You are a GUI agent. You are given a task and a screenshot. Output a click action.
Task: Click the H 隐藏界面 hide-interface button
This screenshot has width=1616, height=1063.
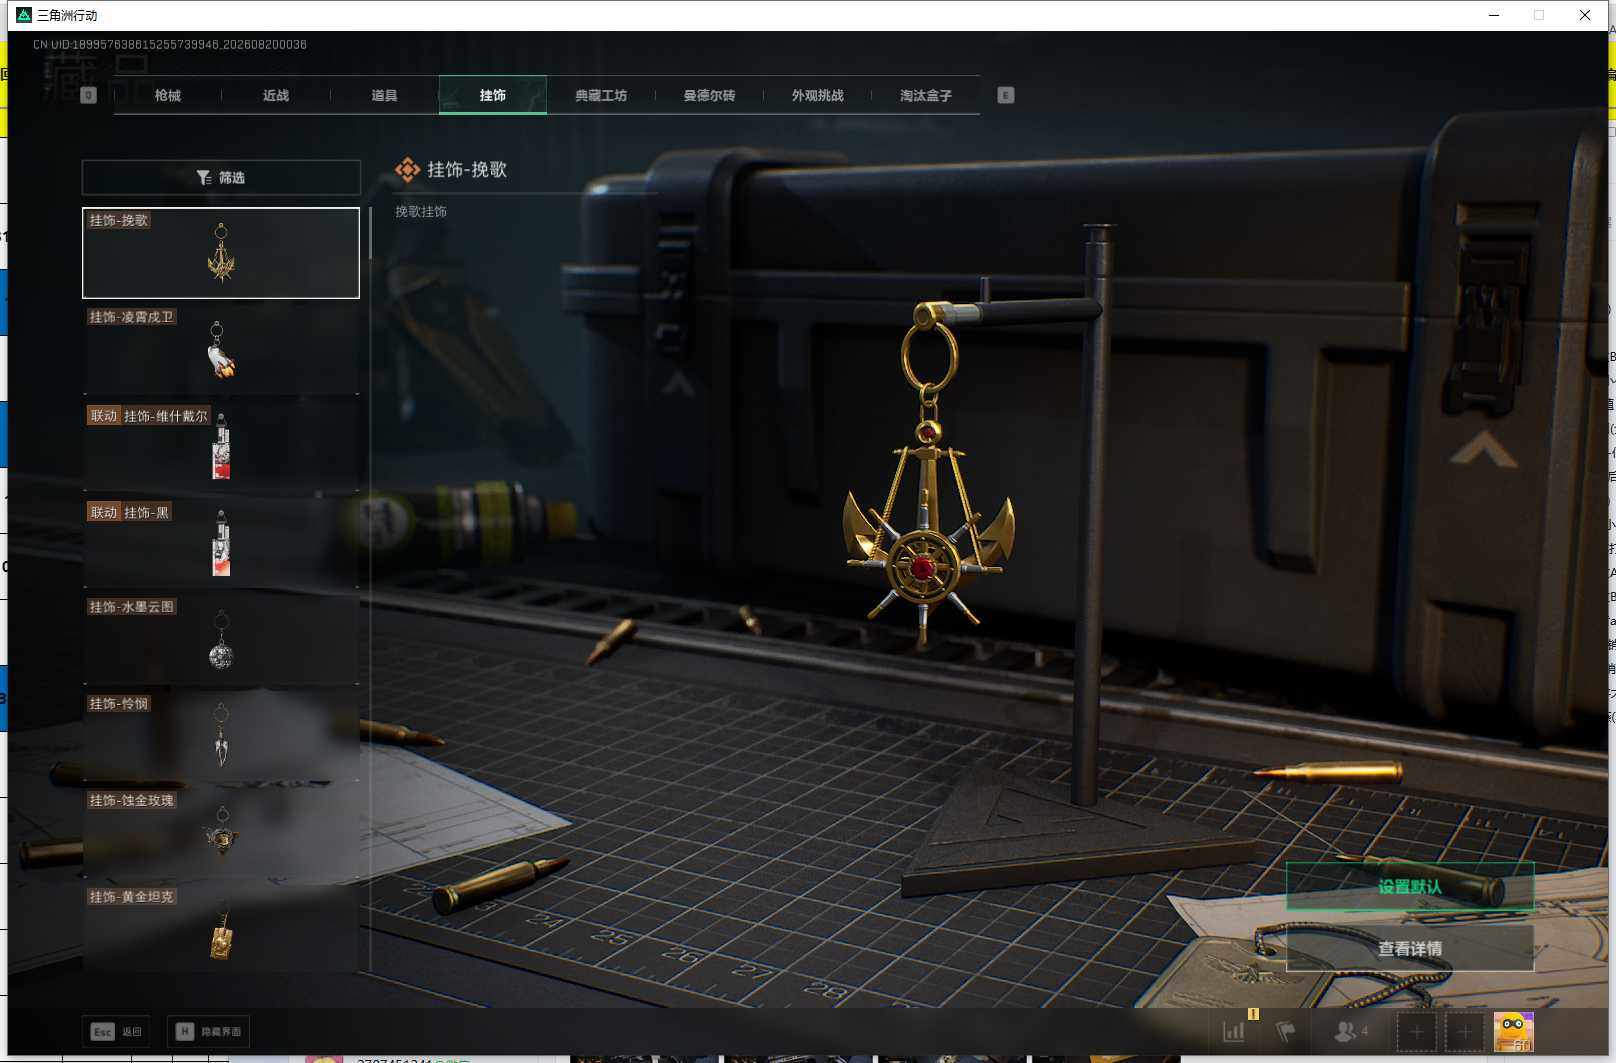208,1031
